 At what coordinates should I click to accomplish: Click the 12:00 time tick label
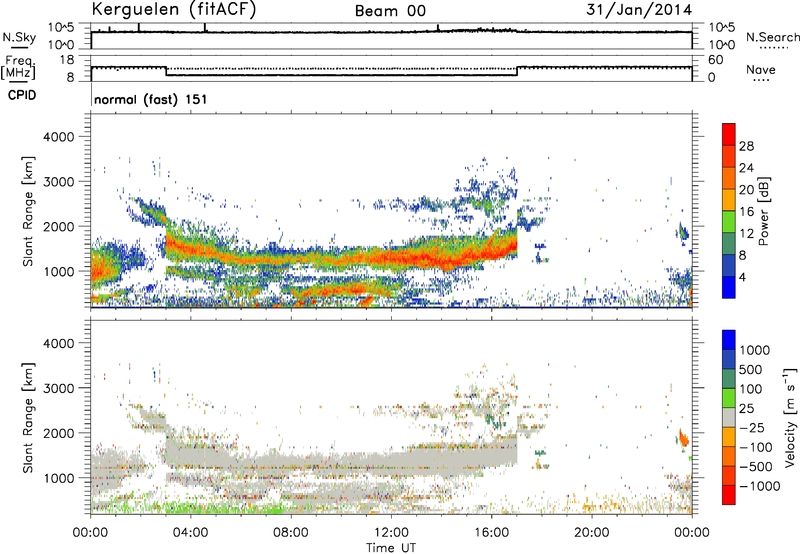[x=391, y=533]
